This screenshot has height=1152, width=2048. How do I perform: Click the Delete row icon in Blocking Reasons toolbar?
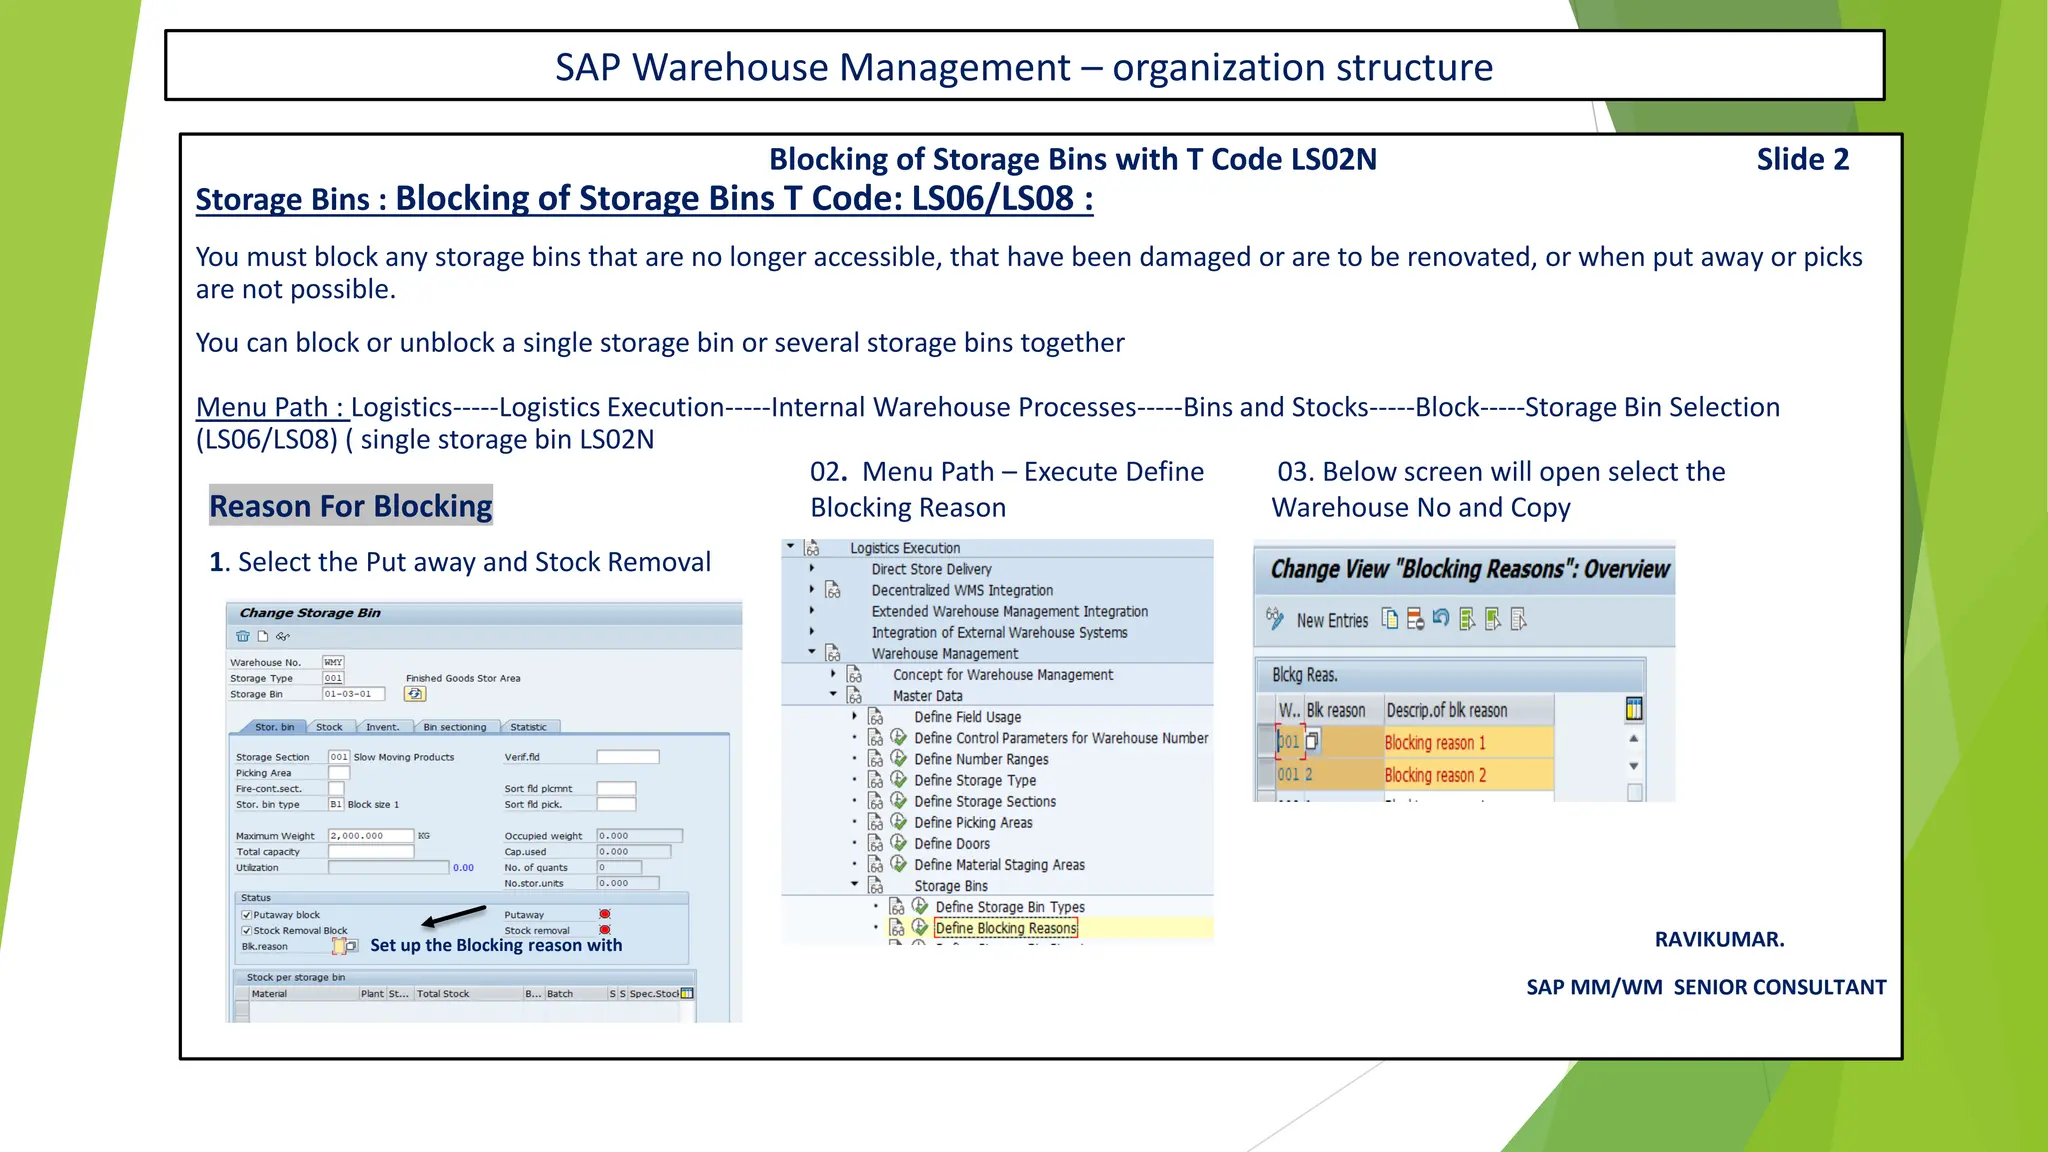pos(1415,619)
